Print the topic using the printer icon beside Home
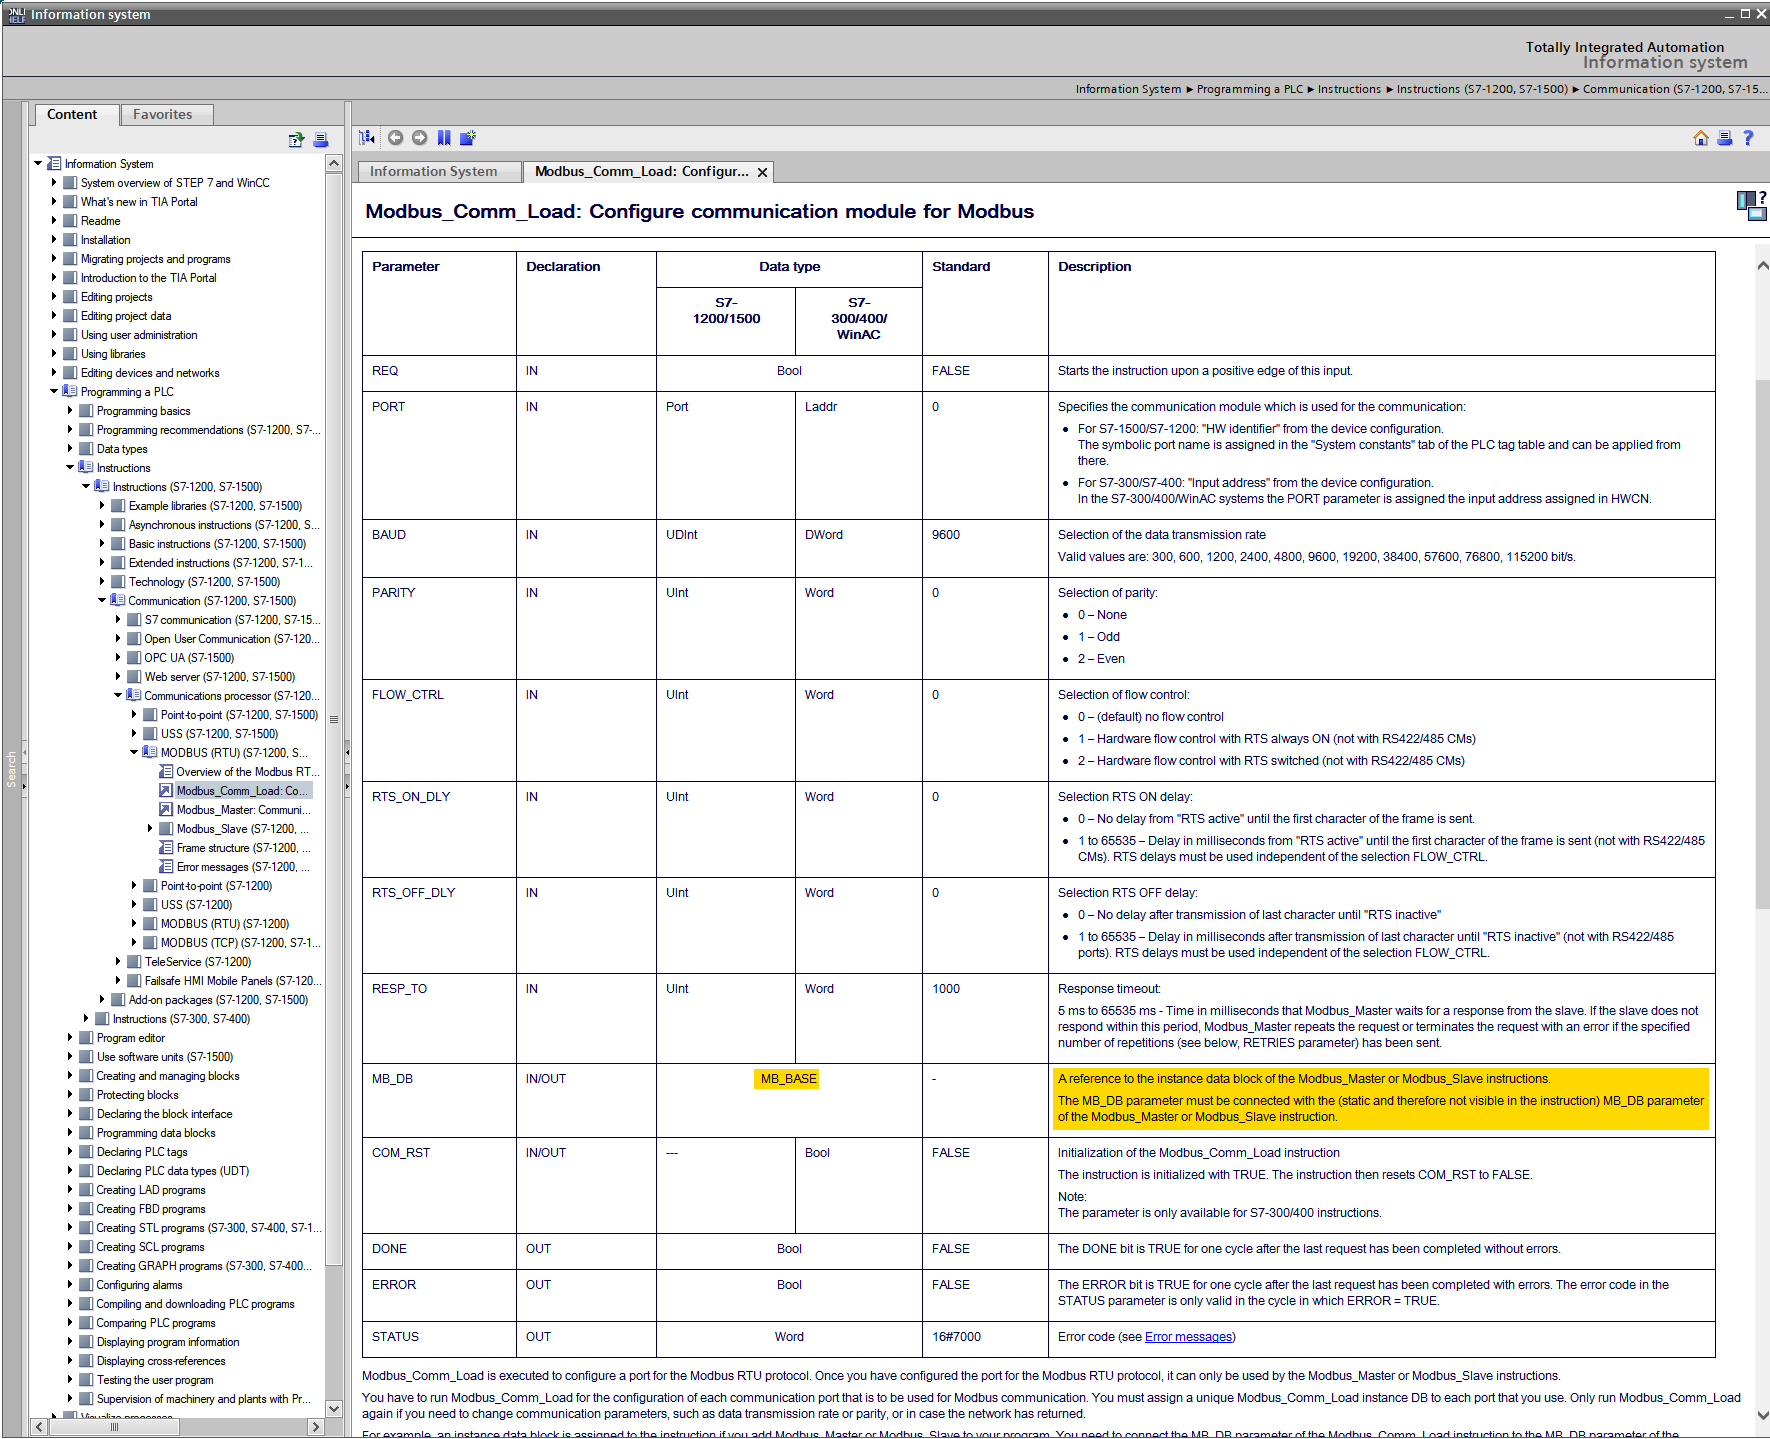Image resolution: width=1770 pixels, height=1439 pixels. pos(1724,138)
